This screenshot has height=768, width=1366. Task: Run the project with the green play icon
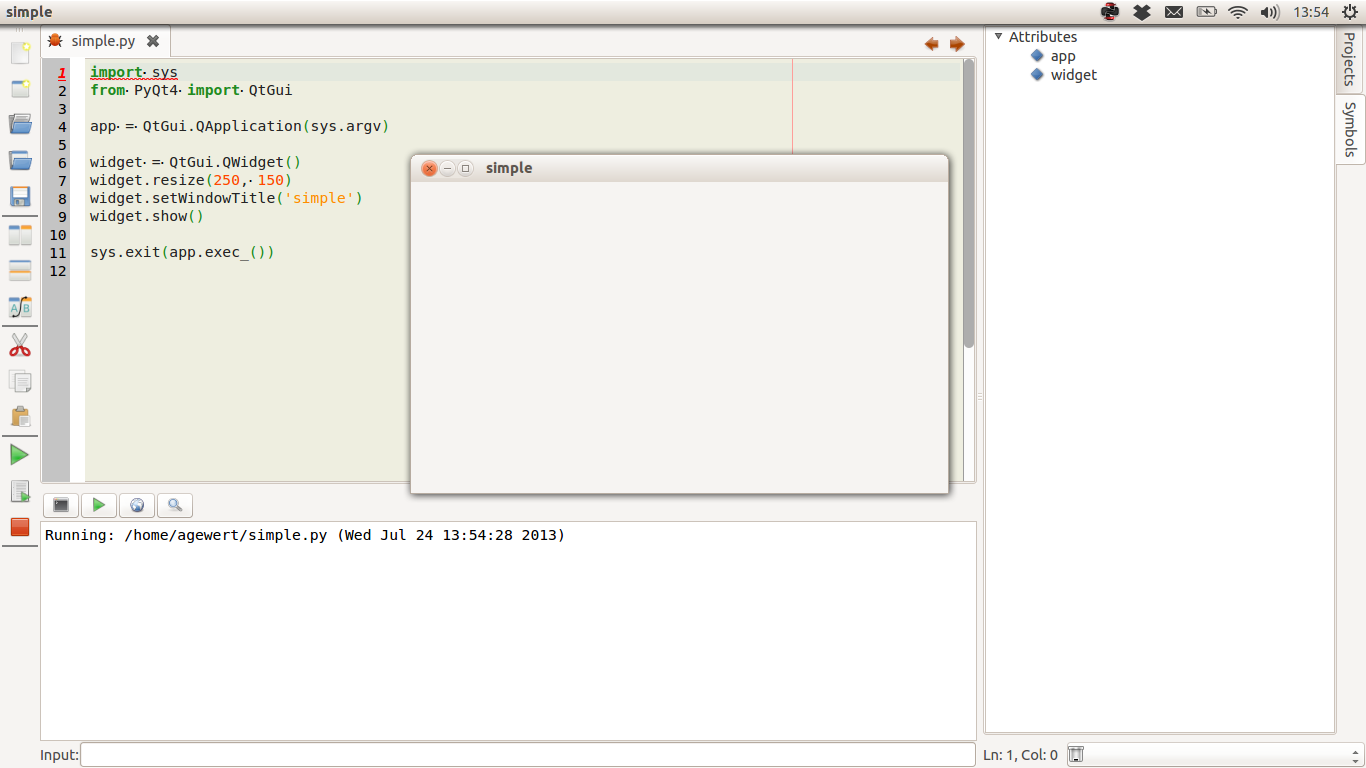(x=20, y=455)
